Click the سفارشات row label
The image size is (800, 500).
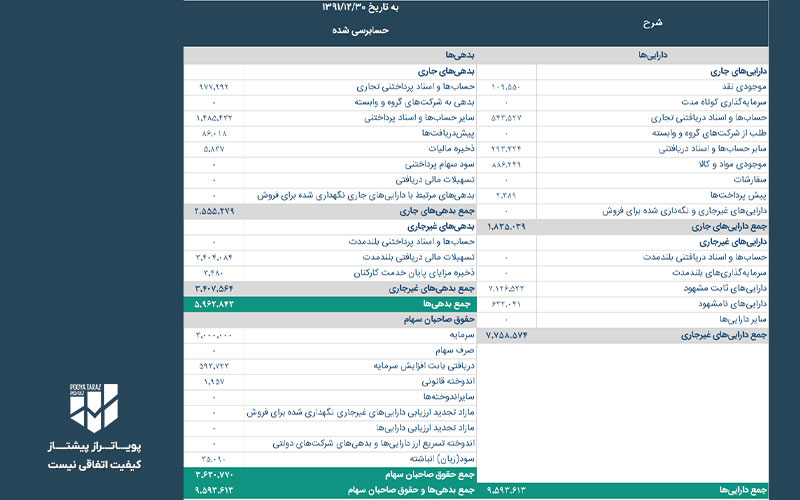coord(750,180)
